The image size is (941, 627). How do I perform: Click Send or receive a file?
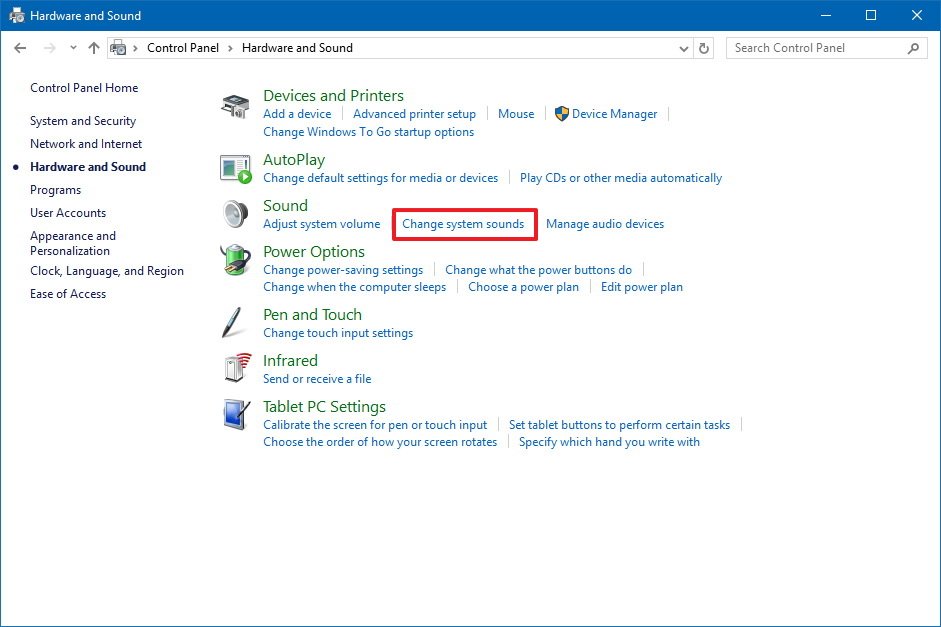tap(317, 379)
